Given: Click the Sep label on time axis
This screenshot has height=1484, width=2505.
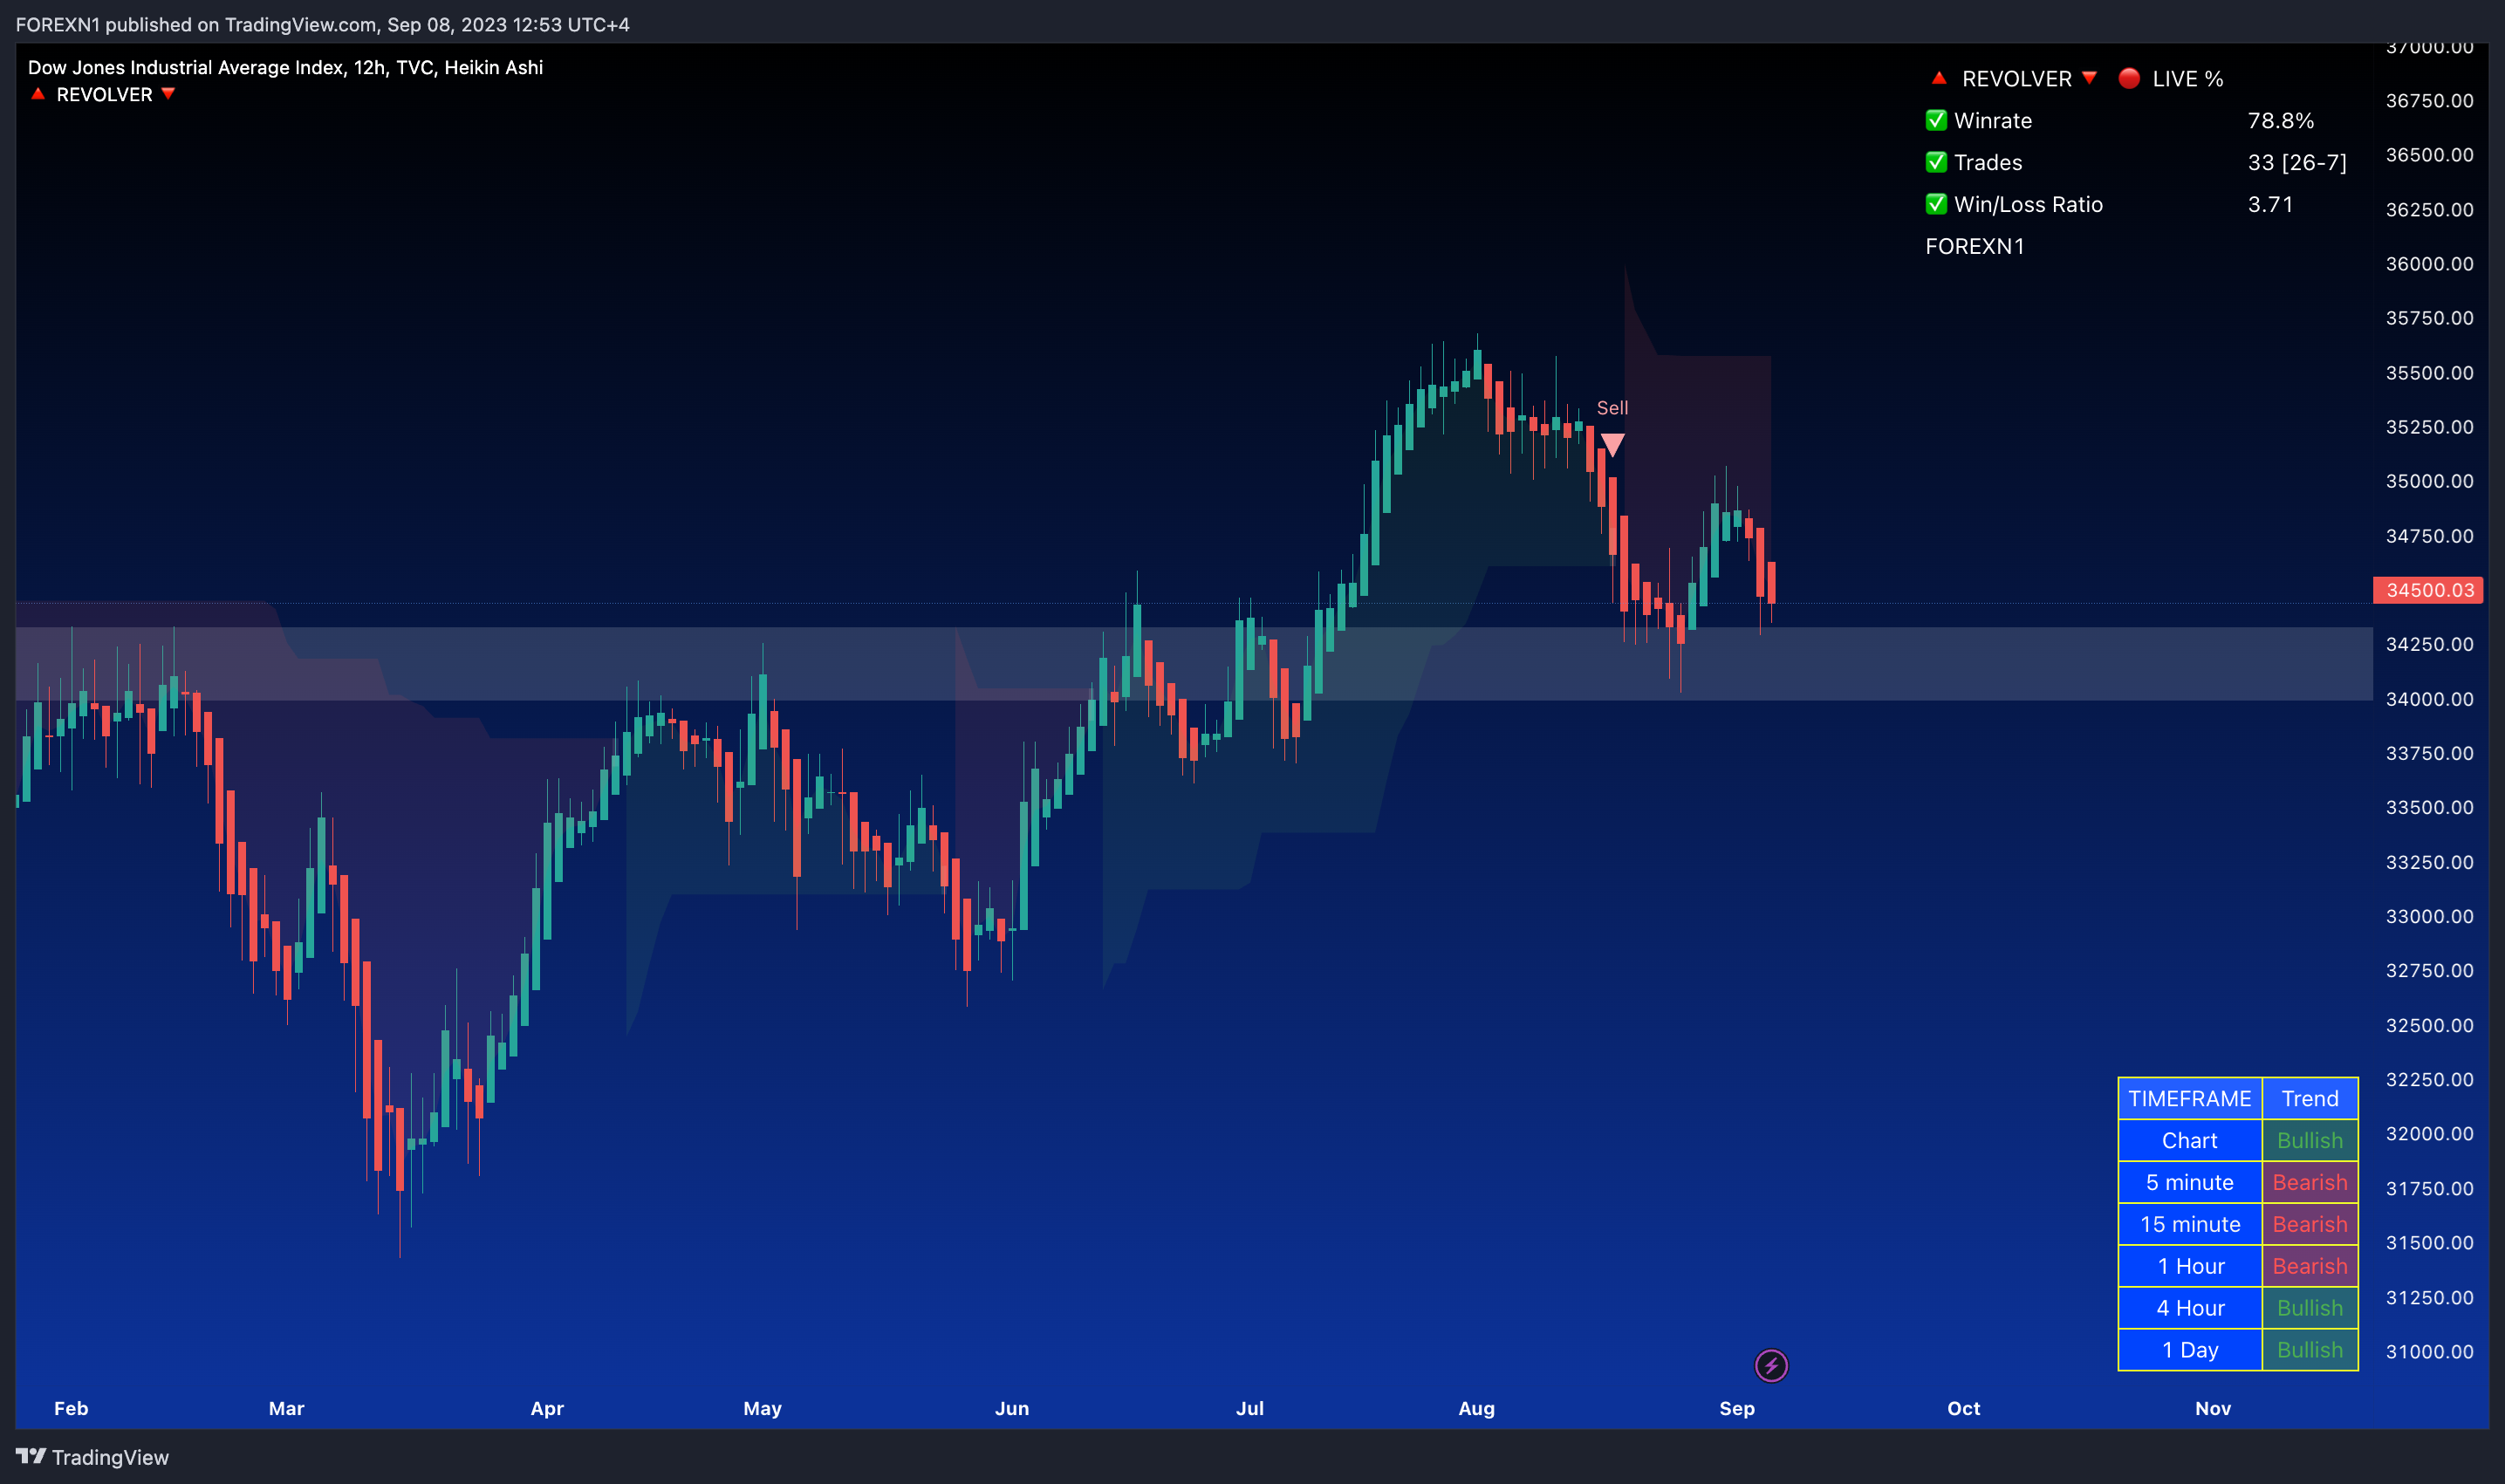Looking at the screenshot, I should (1737, 1408).
